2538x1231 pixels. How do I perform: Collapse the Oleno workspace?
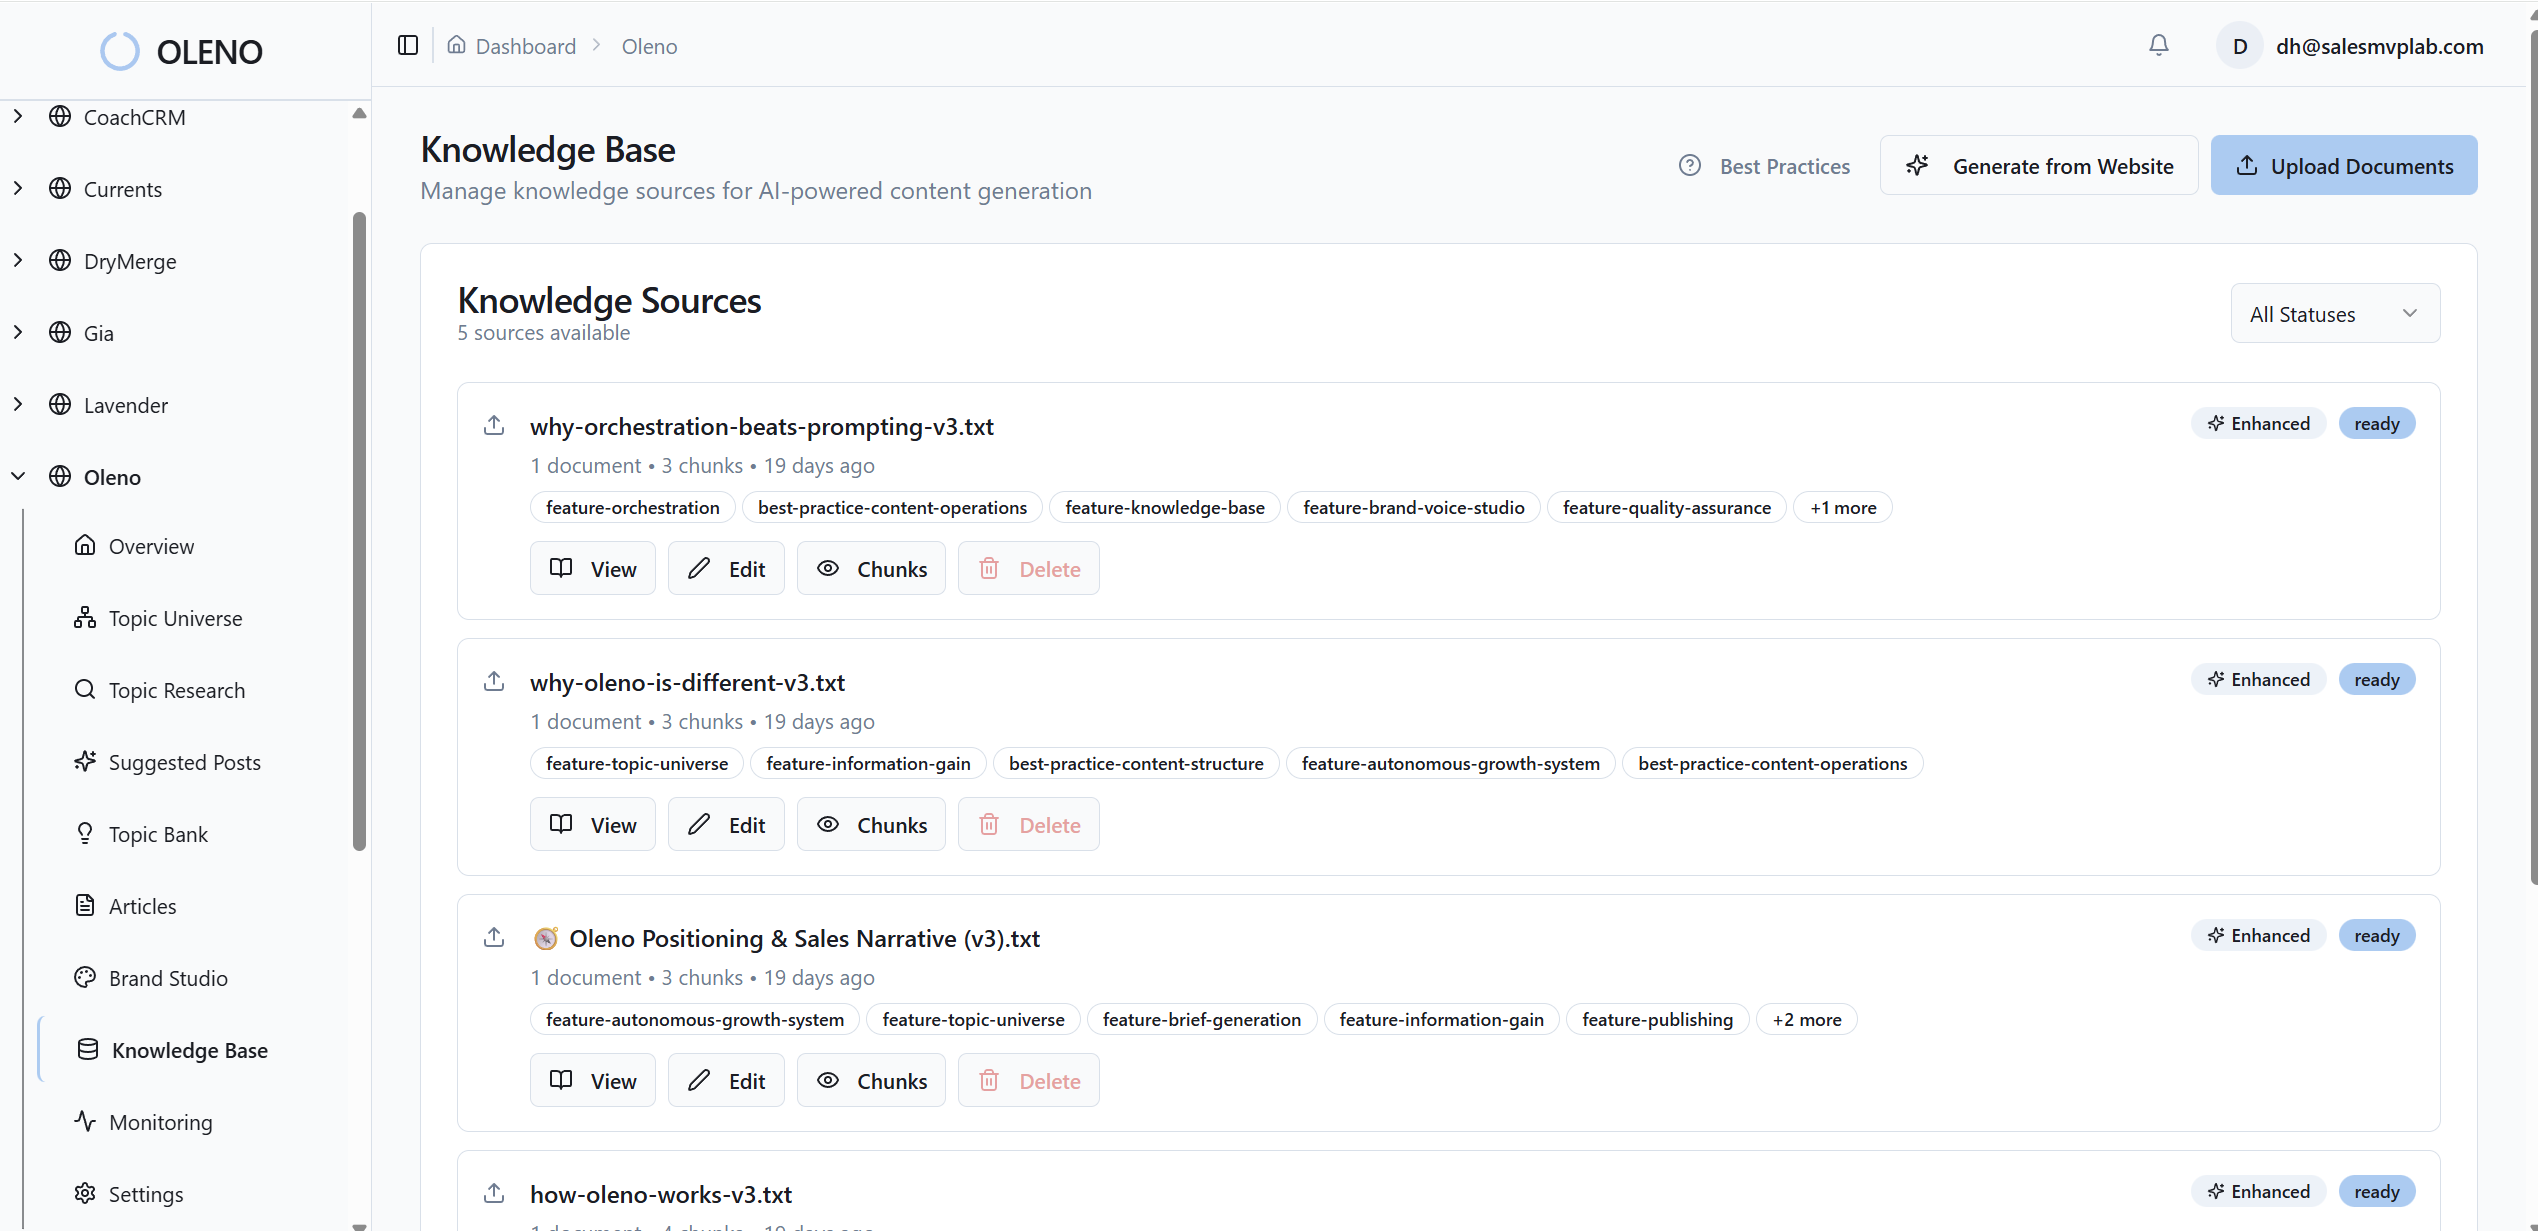18,476
